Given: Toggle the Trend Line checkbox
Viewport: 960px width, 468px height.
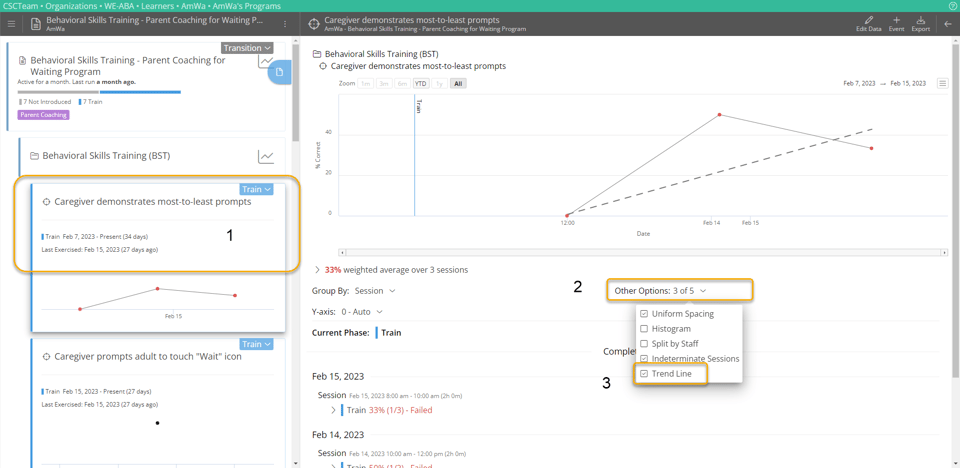Looking at the screenshot, I should pyautogui.click(x=644, y=374).
